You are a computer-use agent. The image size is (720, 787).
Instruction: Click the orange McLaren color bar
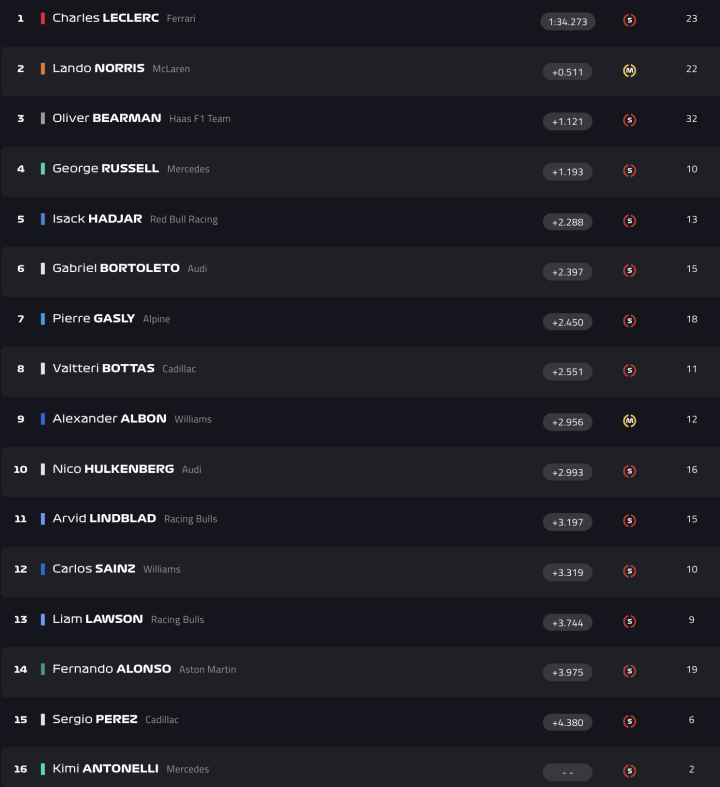(43, 69)
